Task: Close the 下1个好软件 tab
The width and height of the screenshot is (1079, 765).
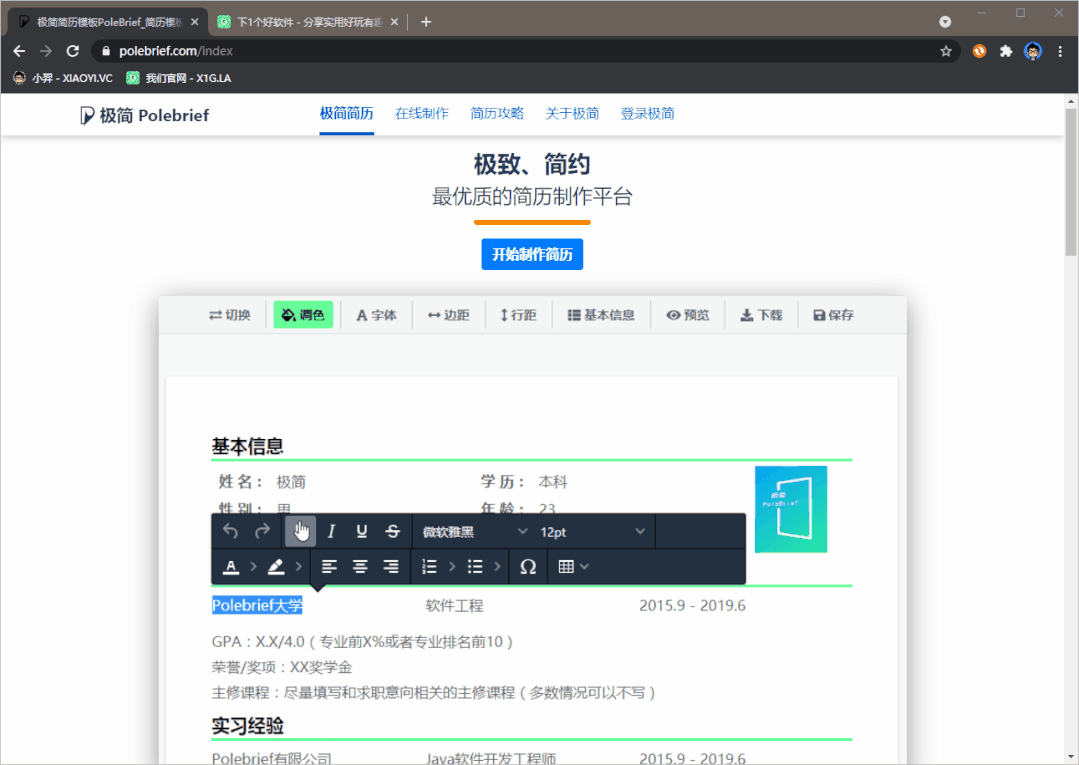Action: pos(394,22)
